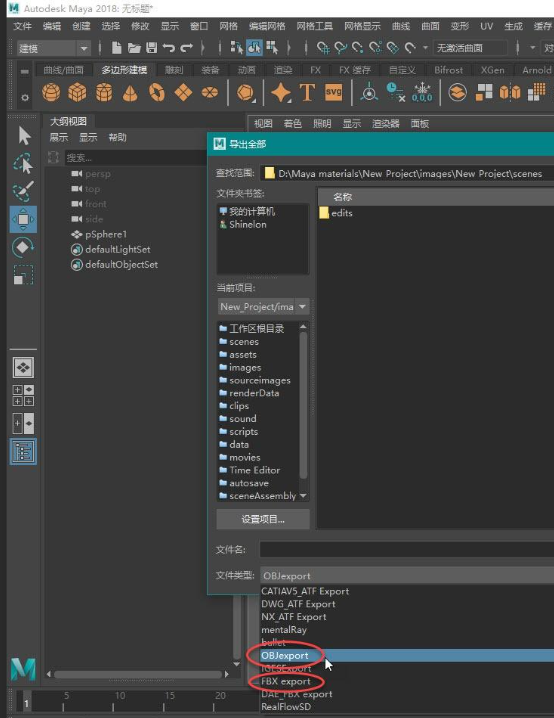Click the Outliner horizontal scrollbar
Image resolution: width=554 pixels, height=718 pixels.
(x=138, y=674)
